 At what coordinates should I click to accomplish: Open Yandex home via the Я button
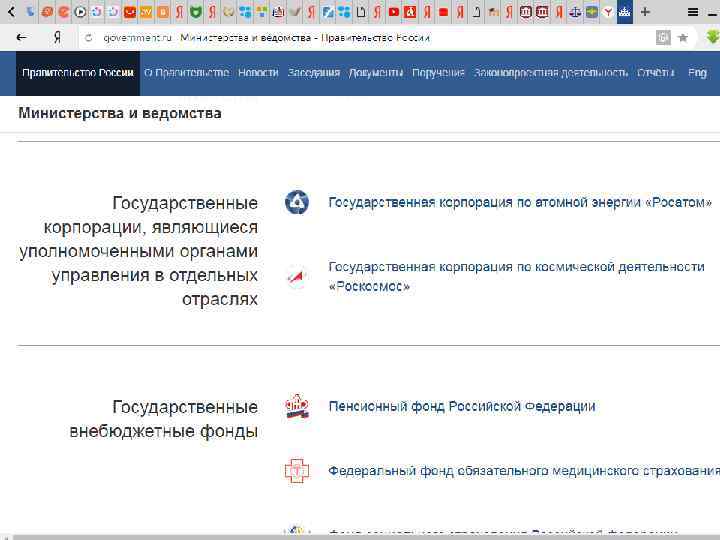57,38
